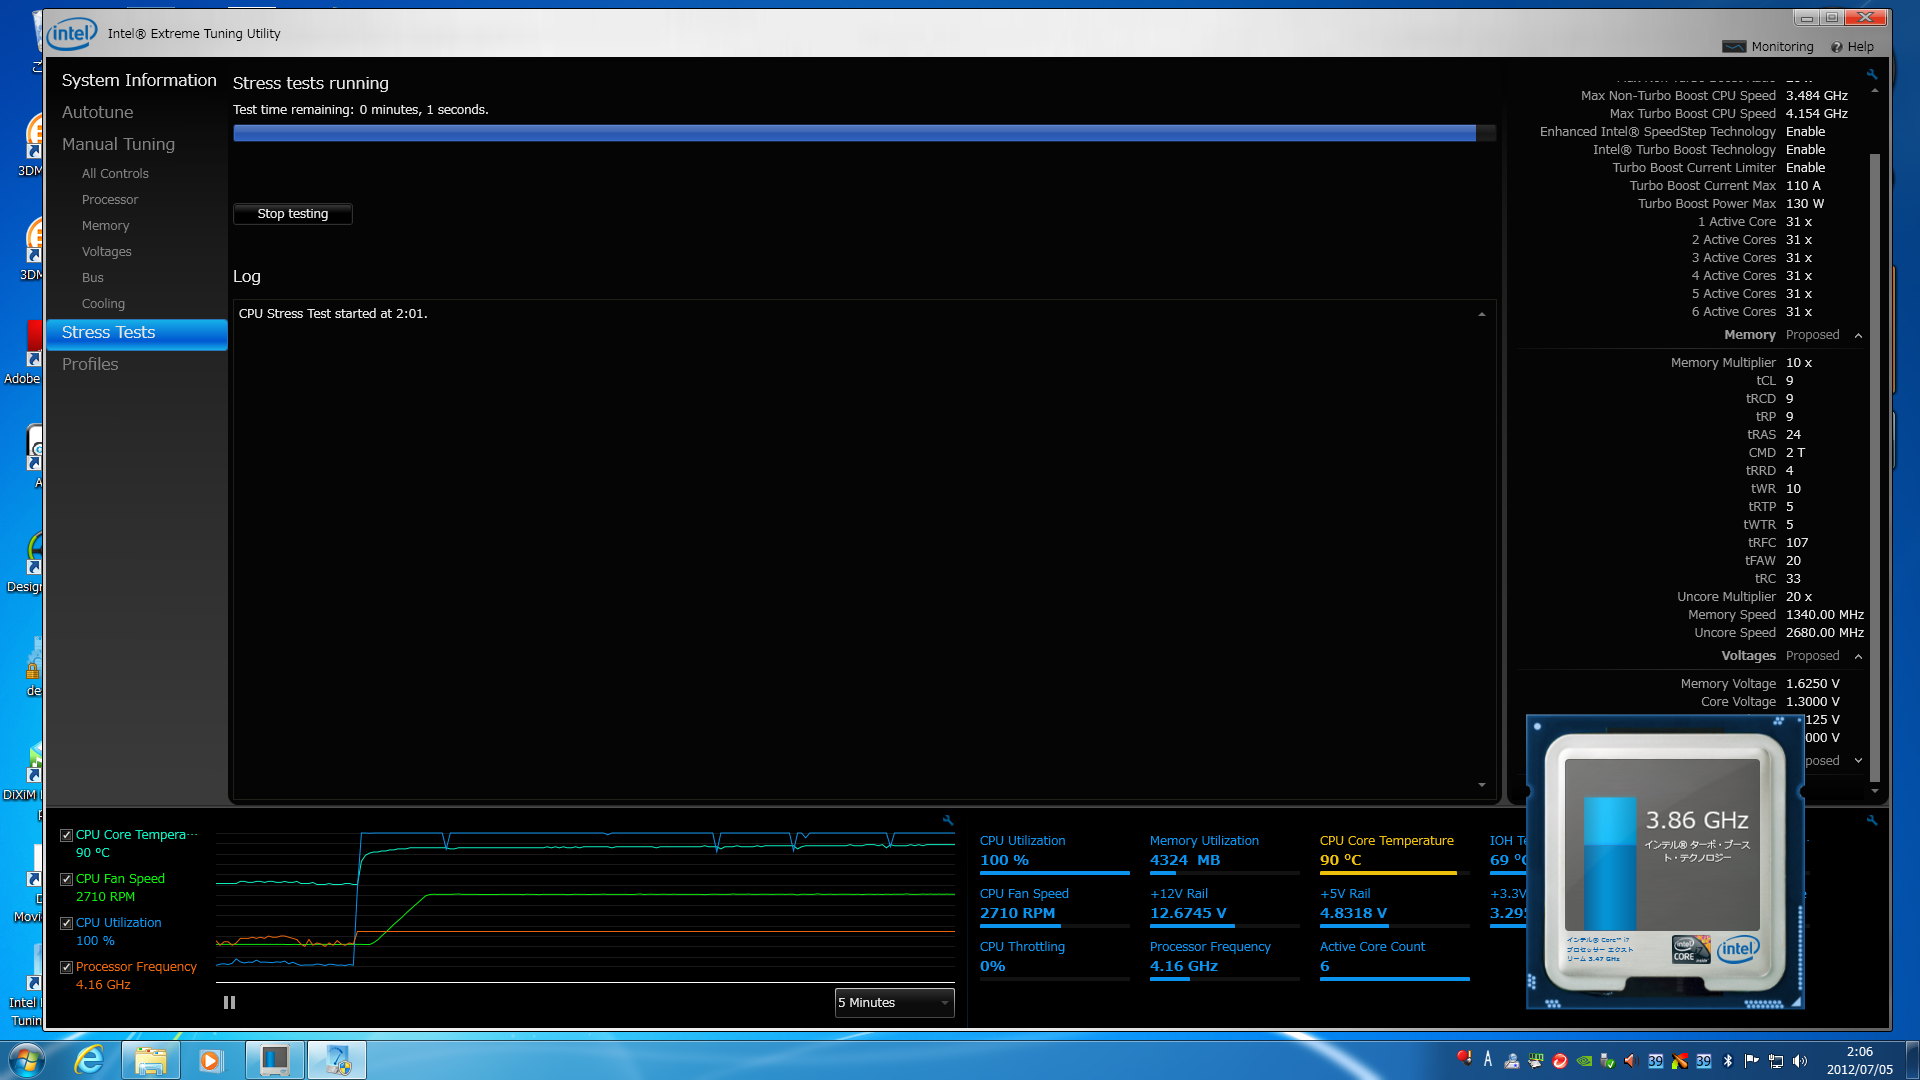Click the wrench icon in monitor values panel
The image size is (1920, 1080).
(1871, 820)
